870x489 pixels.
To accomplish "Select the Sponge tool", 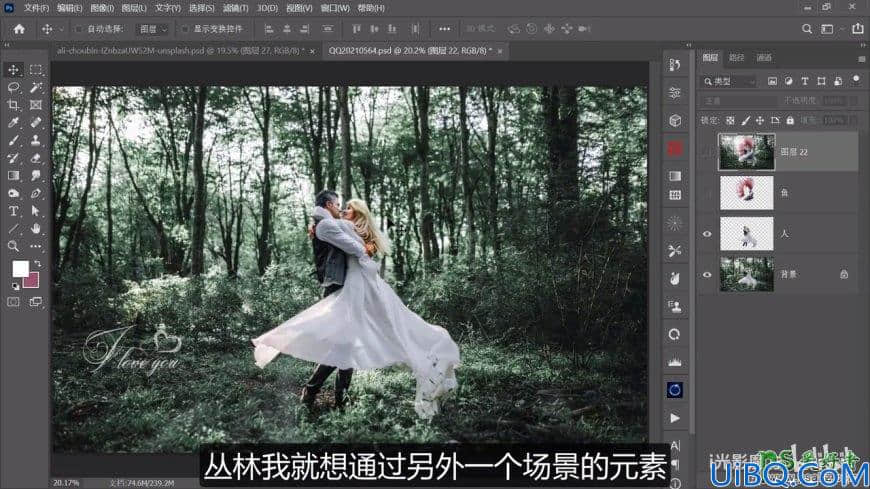I will [x=14, y=194].
